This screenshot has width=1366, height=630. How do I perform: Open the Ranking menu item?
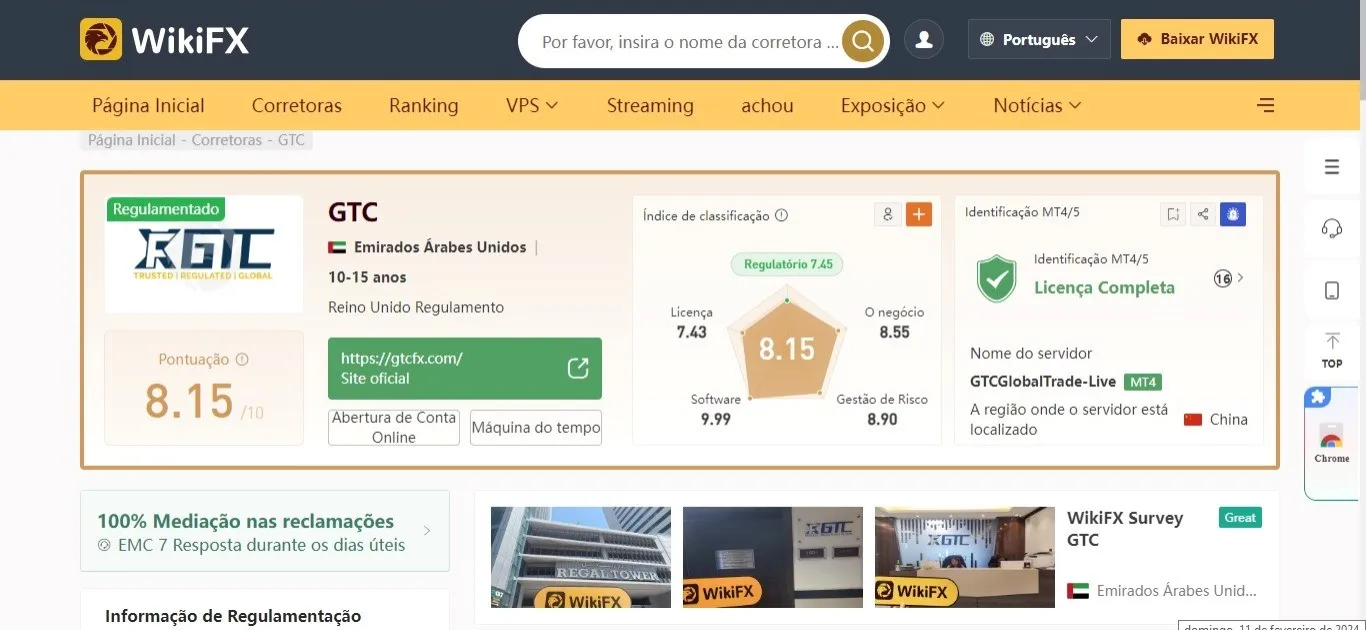tap(424, 105)
